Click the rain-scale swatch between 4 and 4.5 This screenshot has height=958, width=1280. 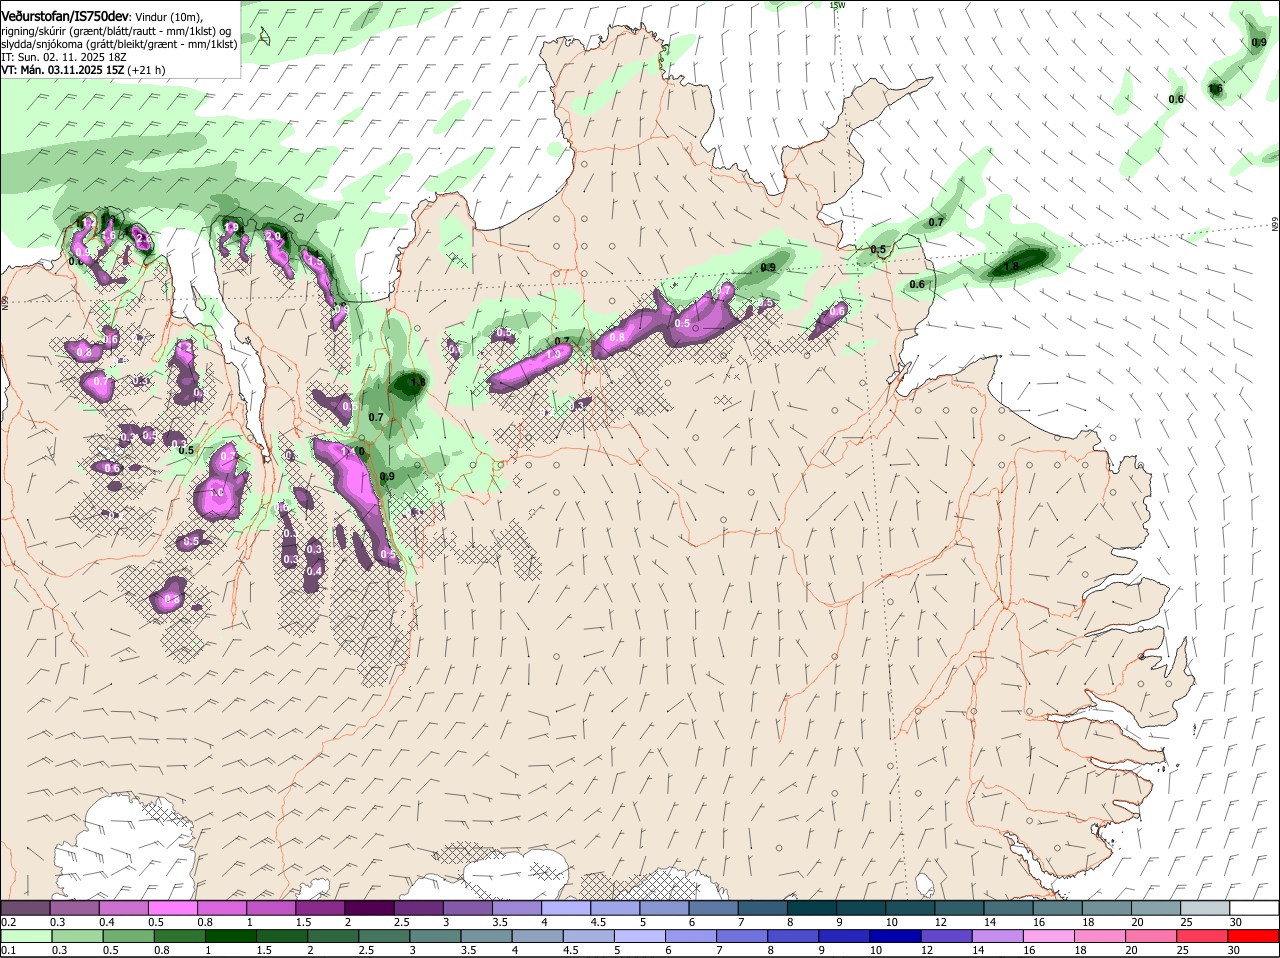tap(537, 936)
